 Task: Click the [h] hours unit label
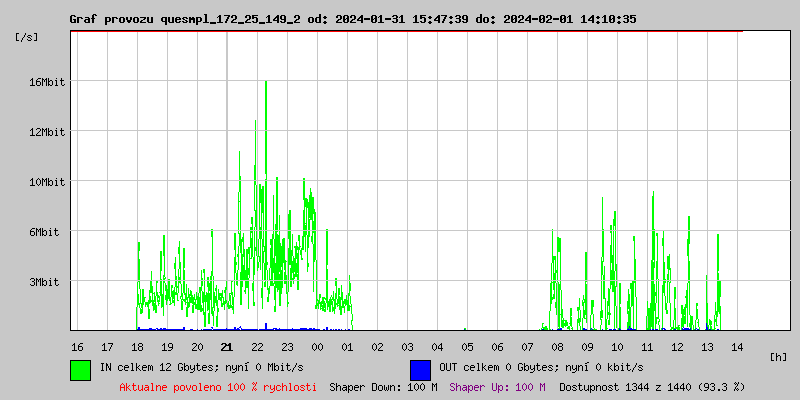coord(779,357)
